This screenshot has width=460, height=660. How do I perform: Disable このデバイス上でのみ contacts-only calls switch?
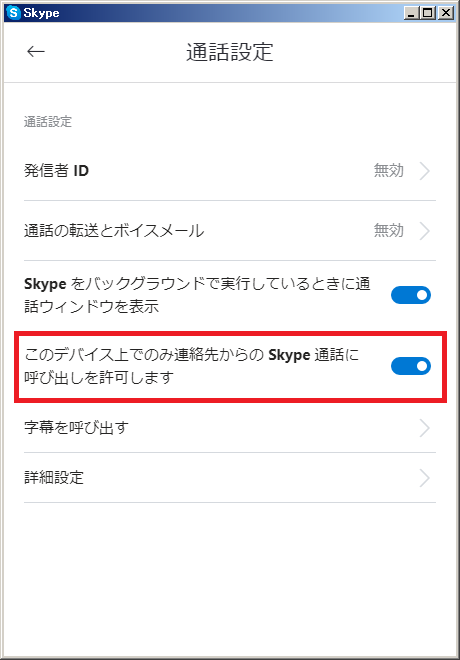coord(411,366)
